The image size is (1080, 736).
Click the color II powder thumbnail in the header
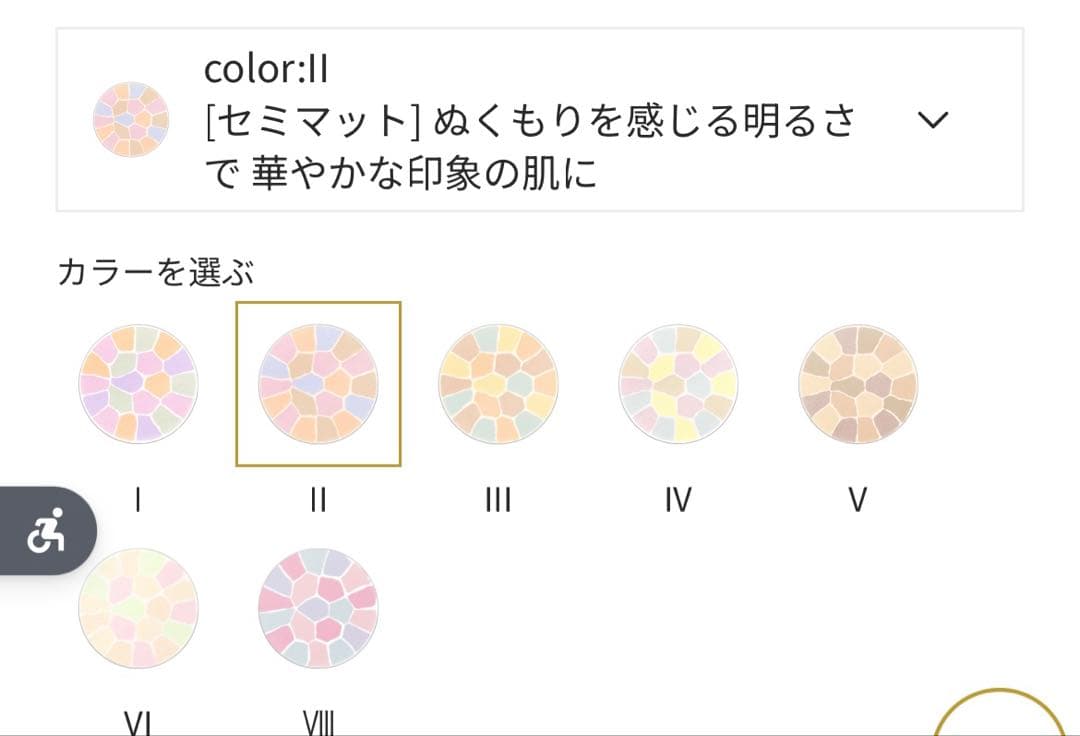(x=128, y=119)
